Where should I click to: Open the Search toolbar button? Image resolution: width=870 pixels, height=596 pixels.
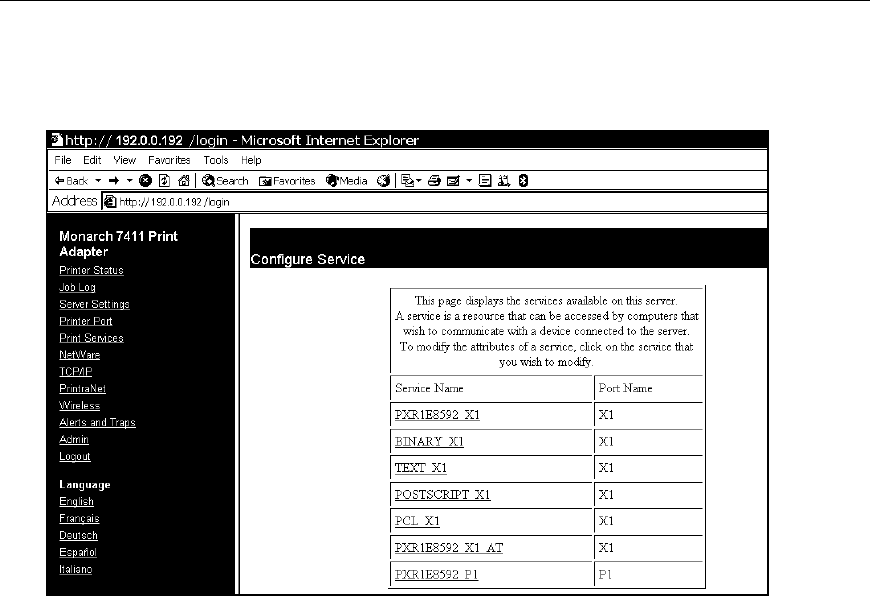[x=225, y=181]
